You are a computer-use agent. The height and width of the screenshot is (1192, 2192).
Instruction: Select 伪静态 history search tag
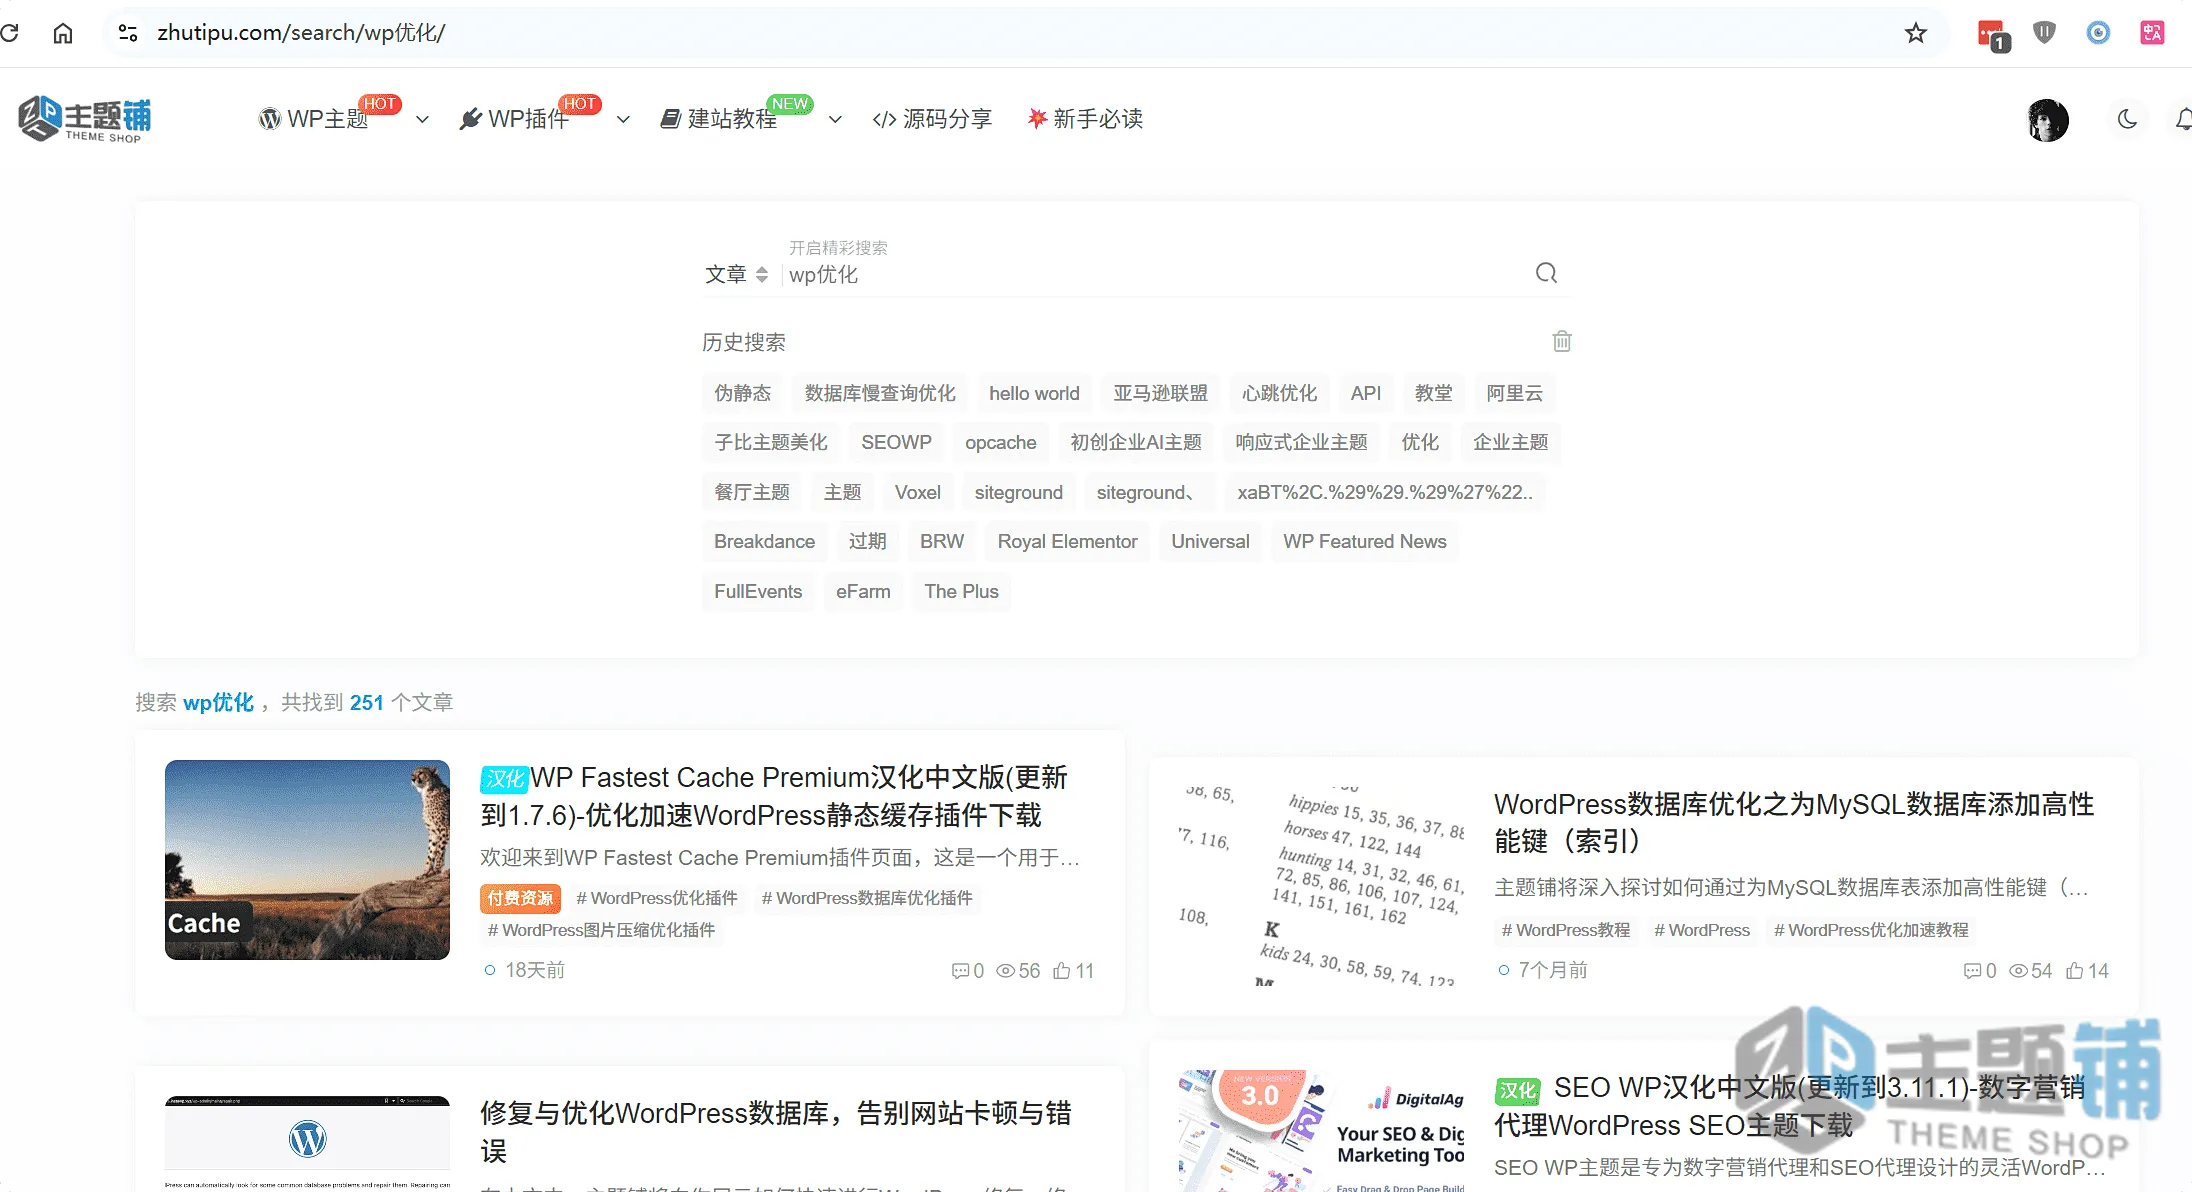(x=742, y=393)
